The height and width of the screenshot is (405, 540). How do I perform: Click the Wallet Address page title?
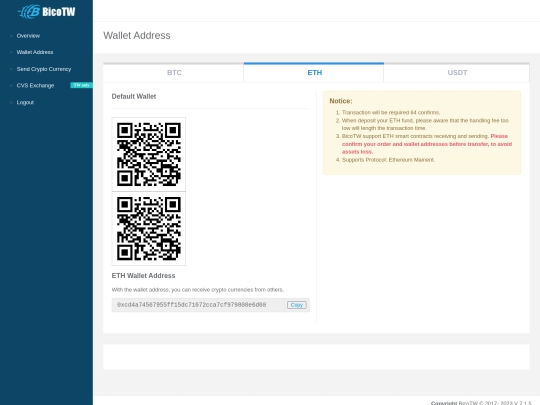[x=137, y=35]
